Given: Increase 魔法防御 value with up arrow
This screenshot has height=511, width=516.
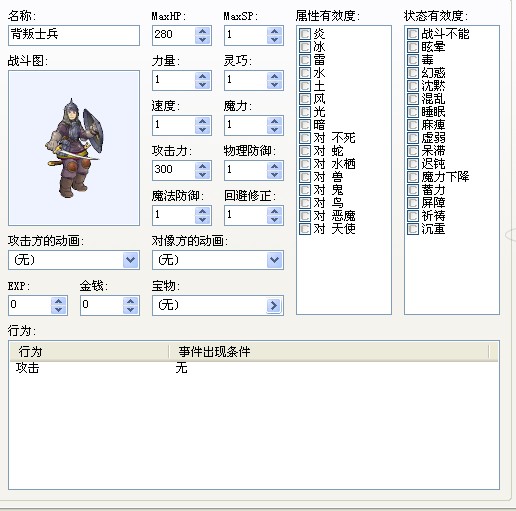Looking at the screenshot, I should tap(202, 211).
